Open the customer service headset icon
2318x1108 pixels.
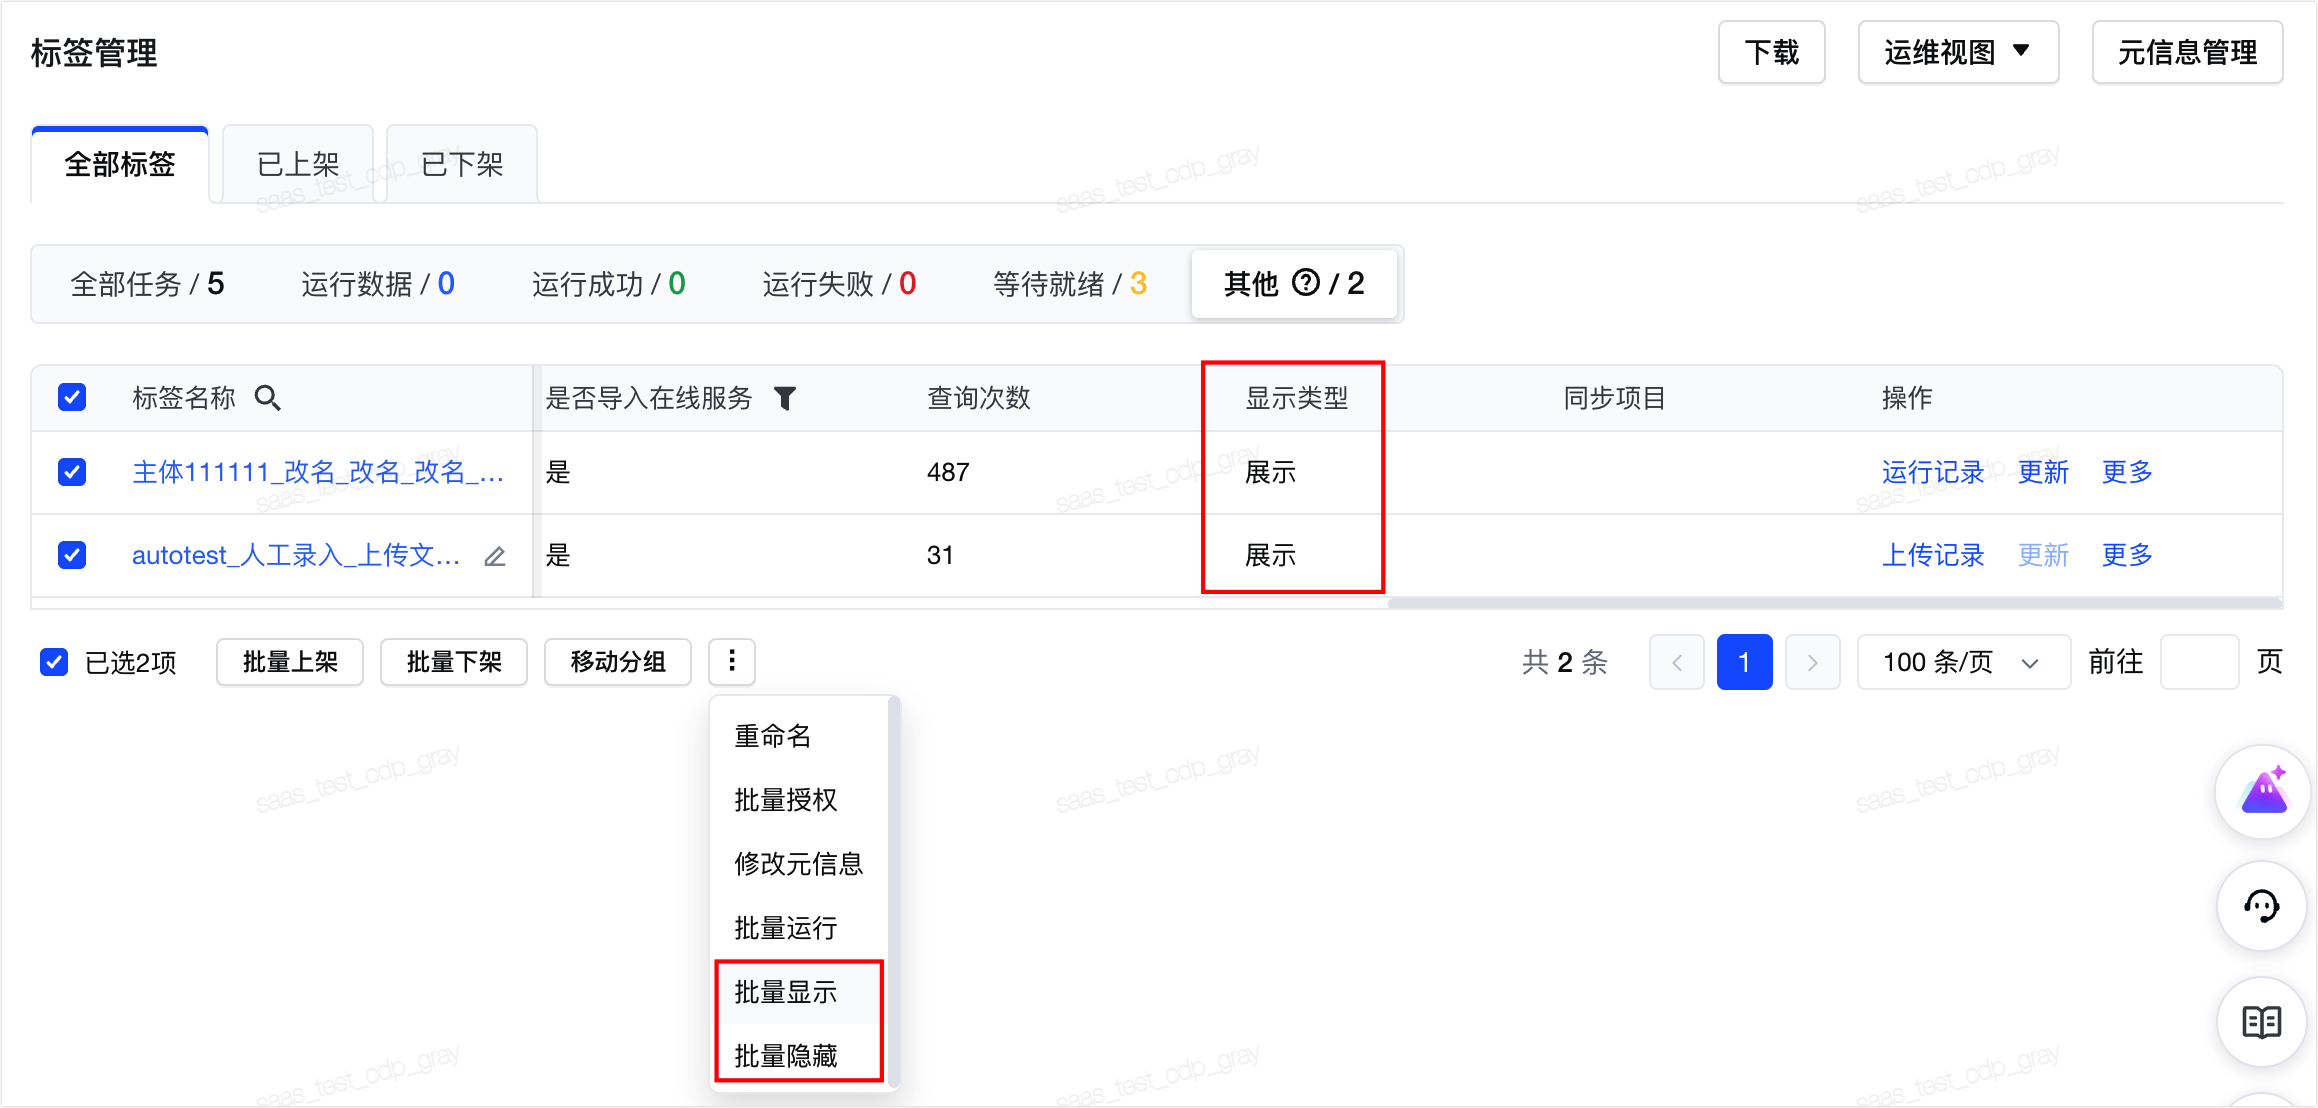pos(2263,906)
